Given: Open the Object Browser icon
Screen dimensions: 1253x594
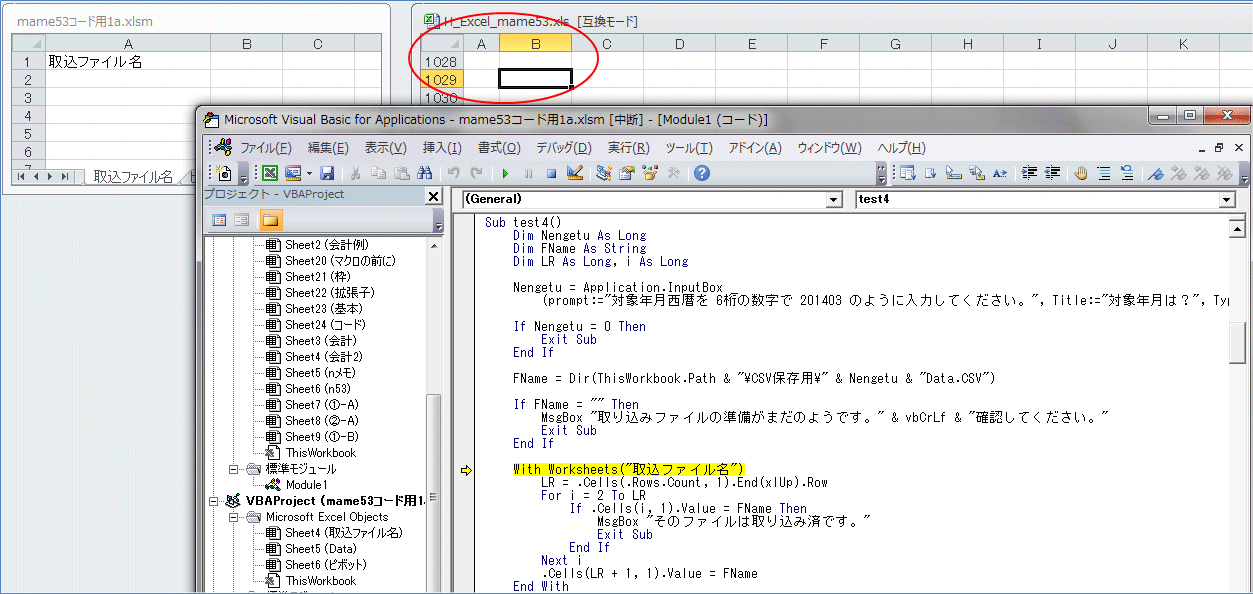Looking at the screenshot, I should 652,173.
